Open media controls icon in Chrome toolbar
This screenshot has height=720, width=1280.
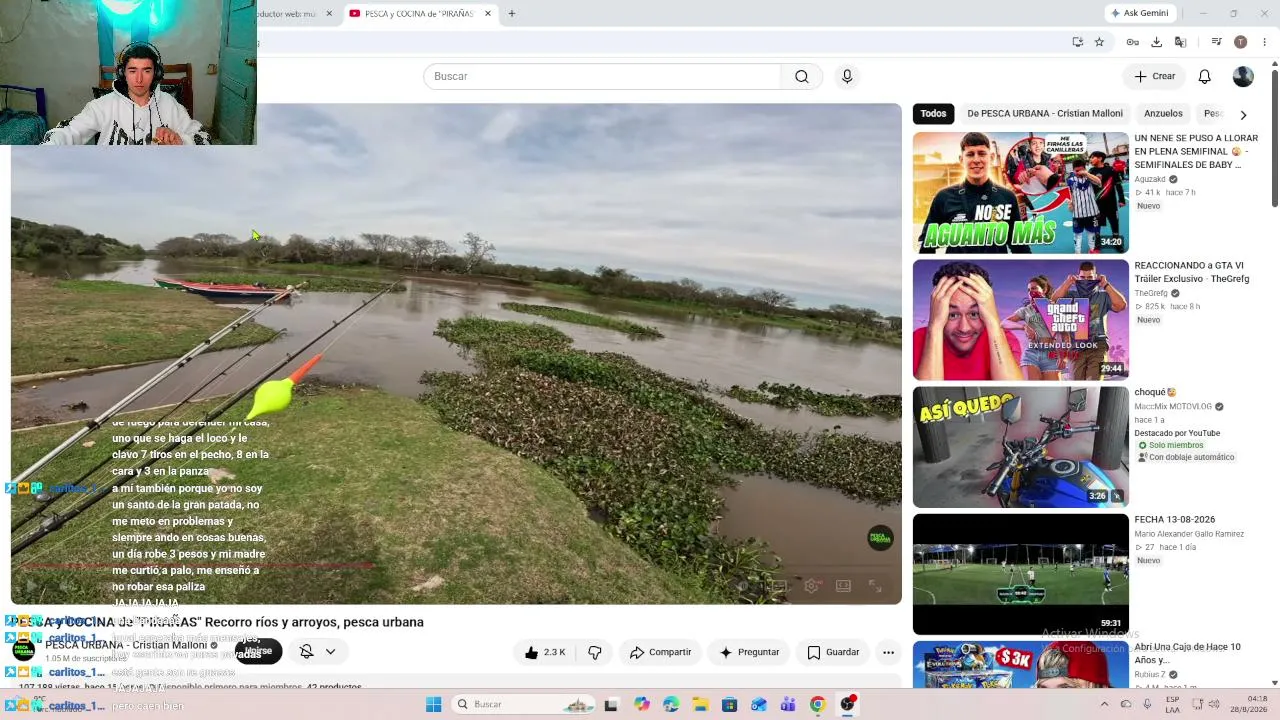(1216, 42)
